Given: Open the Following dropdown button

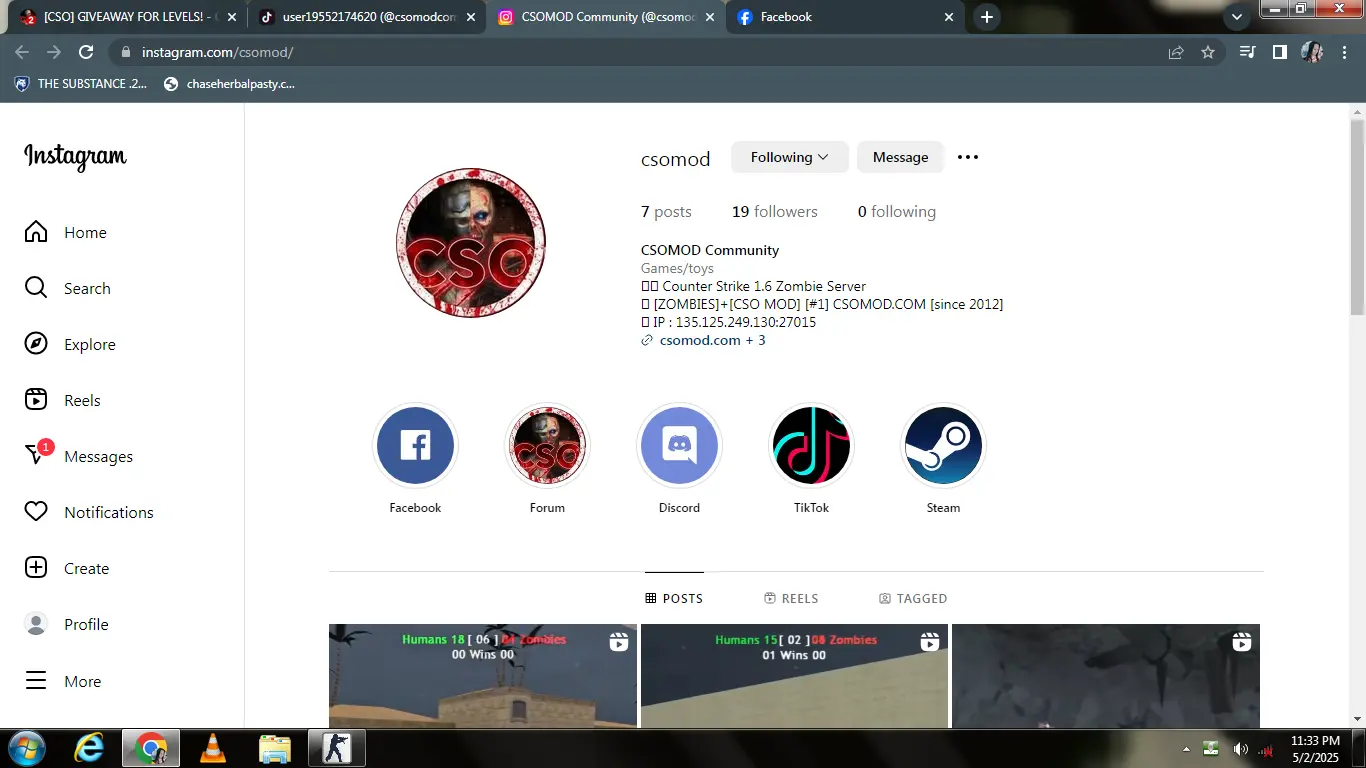Looking at the screenshot, I should pos(790,157).
